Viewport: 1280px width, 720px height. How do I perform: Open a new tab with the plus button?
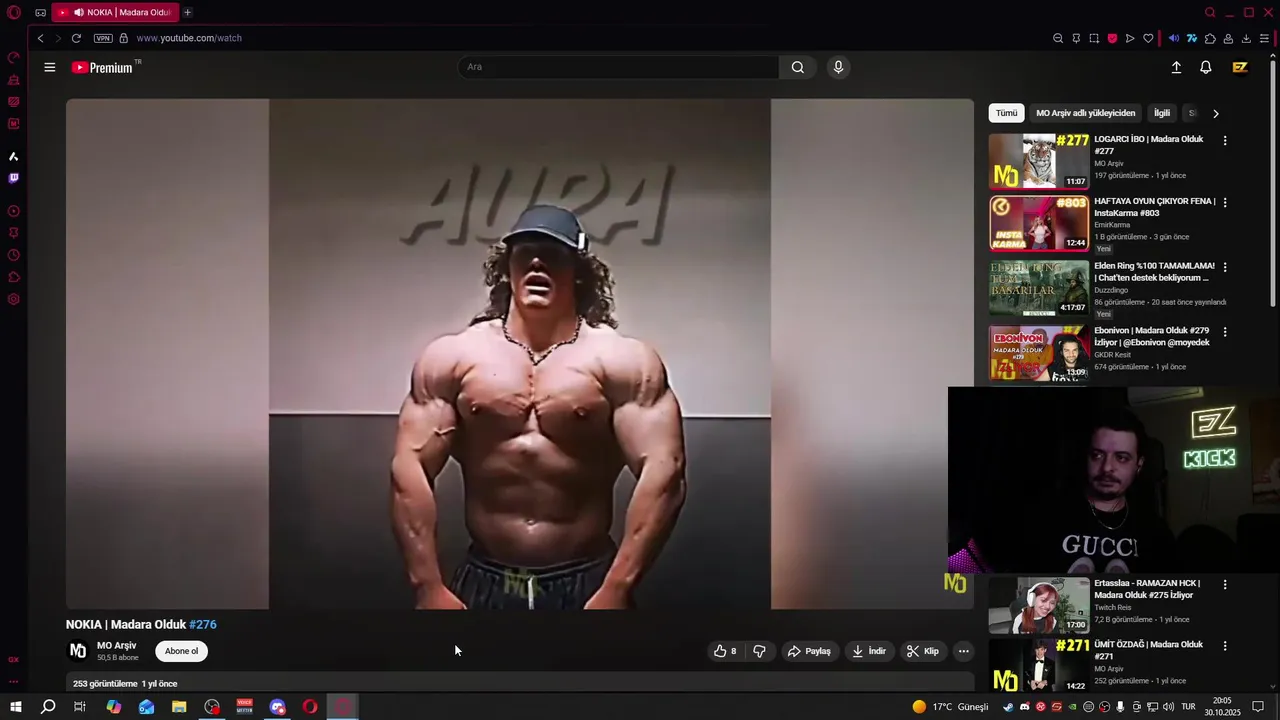pyautogui.click(x=187, y=12)
